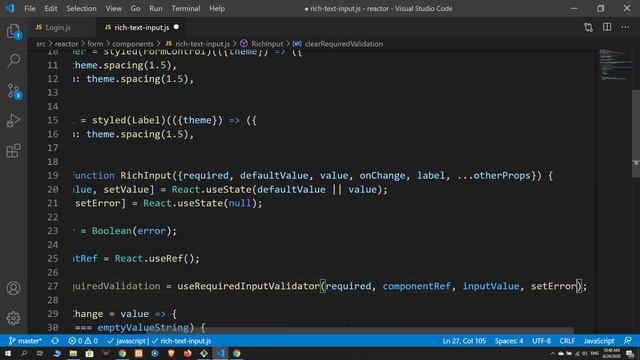The image size is (640, 360).
Task: Click the form breadcrumb segment
Action: (x=95, y=44)
